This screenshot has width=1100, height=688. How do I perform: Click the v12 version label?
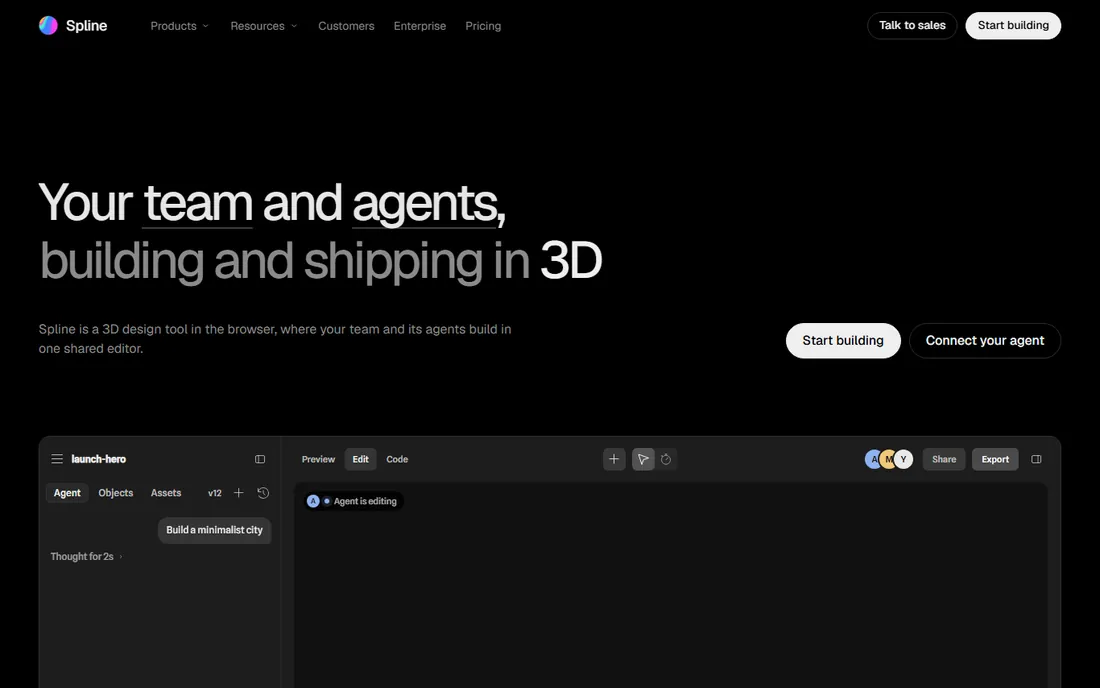[x=215, y=493]
